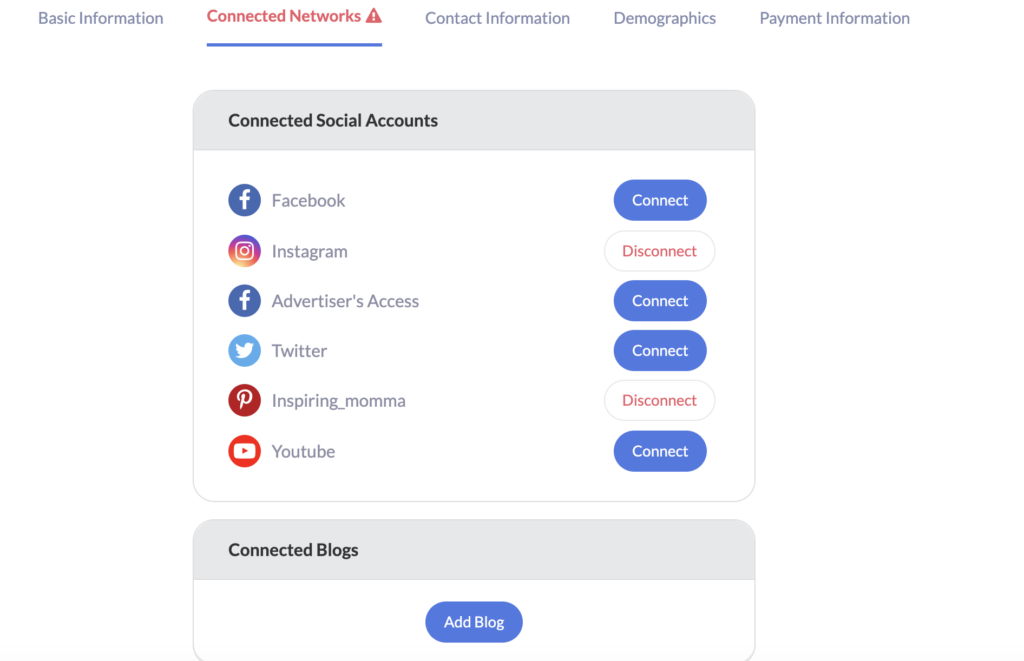Connect the Twitter account
Image resolution: width=1024 pixels, height=661 pixels.
tap(660, 350)
